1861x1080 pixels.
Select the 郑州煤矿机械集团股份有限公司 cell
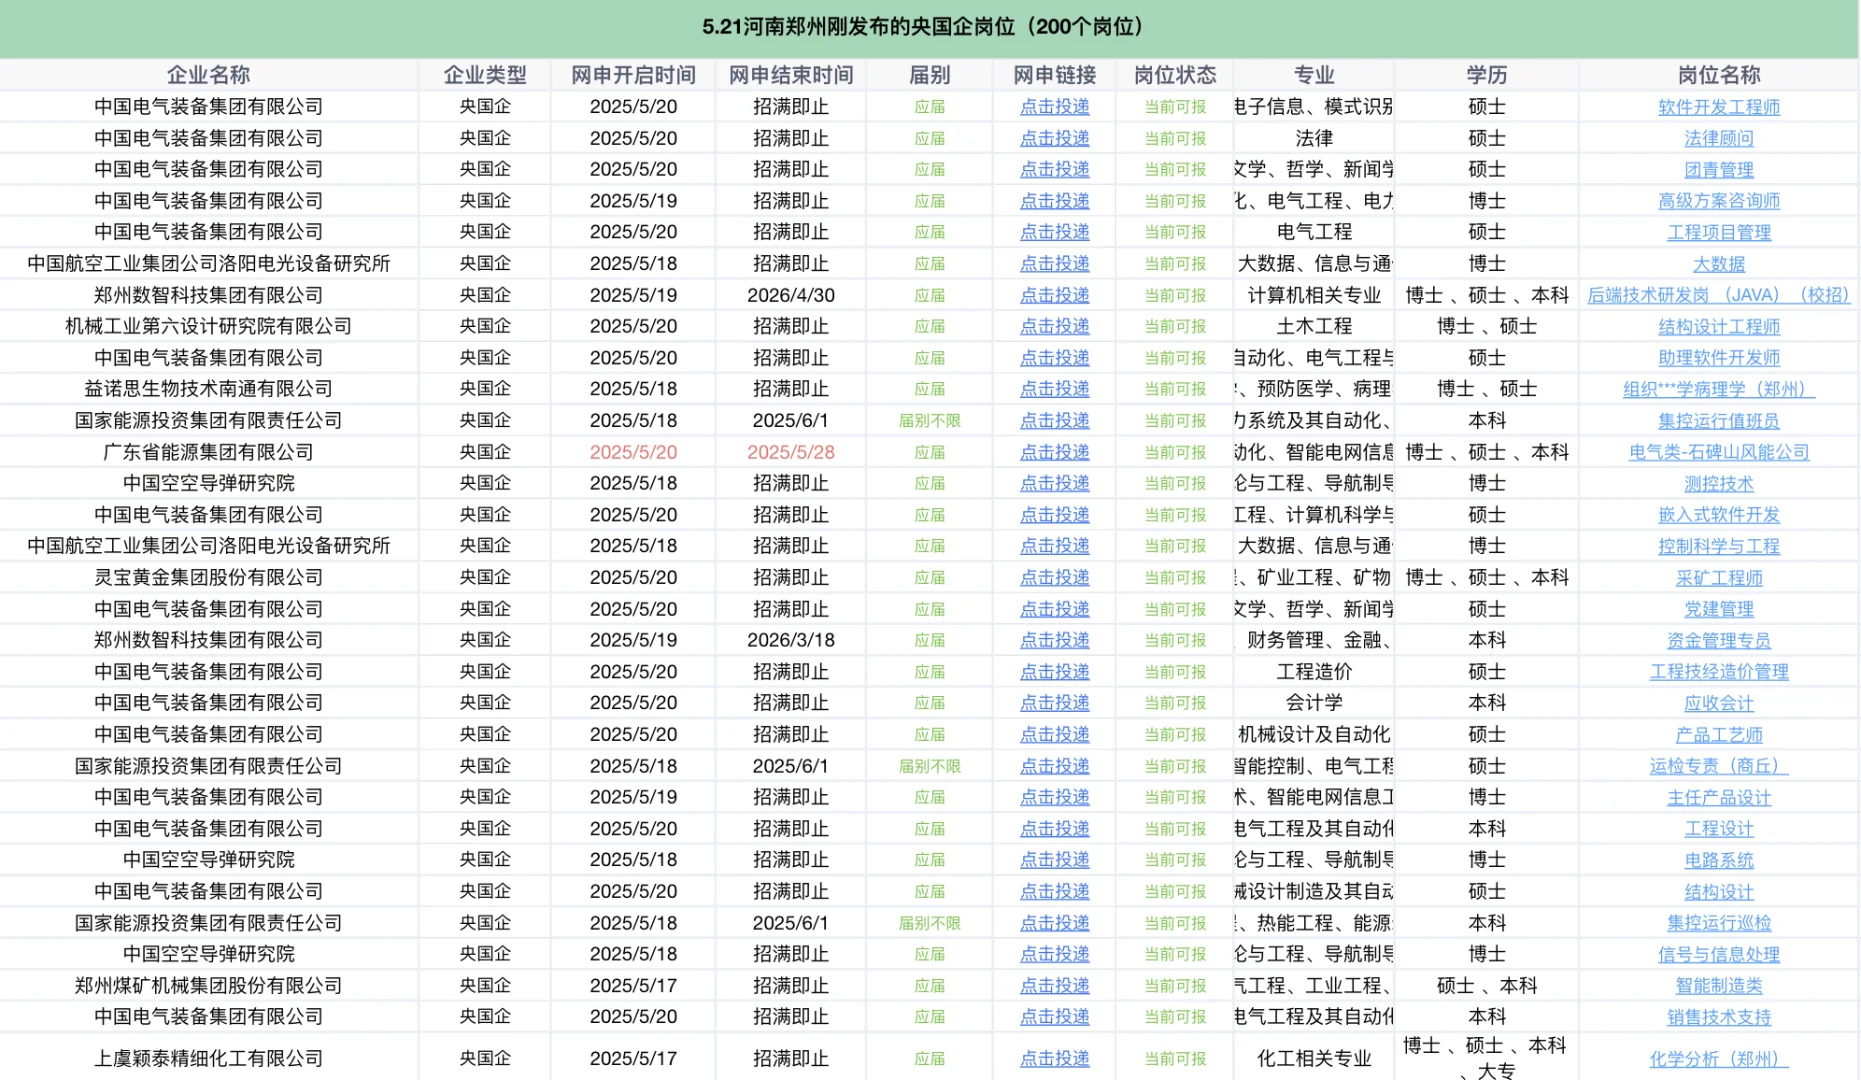click(x=208, y=986)
